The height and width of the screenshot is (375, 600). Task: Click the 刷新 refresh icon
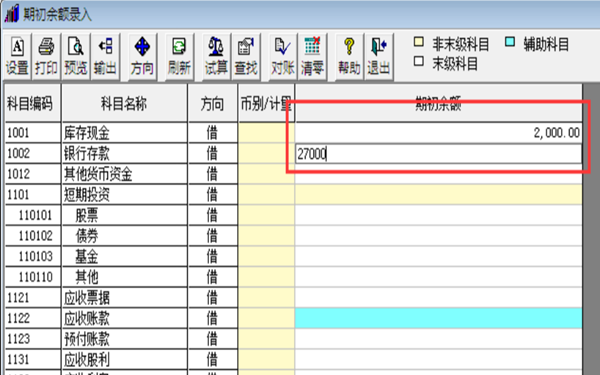coord(179,56)
